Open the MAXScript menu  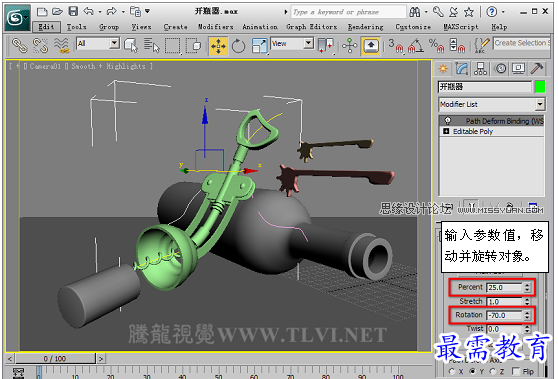tap(460, 27)
